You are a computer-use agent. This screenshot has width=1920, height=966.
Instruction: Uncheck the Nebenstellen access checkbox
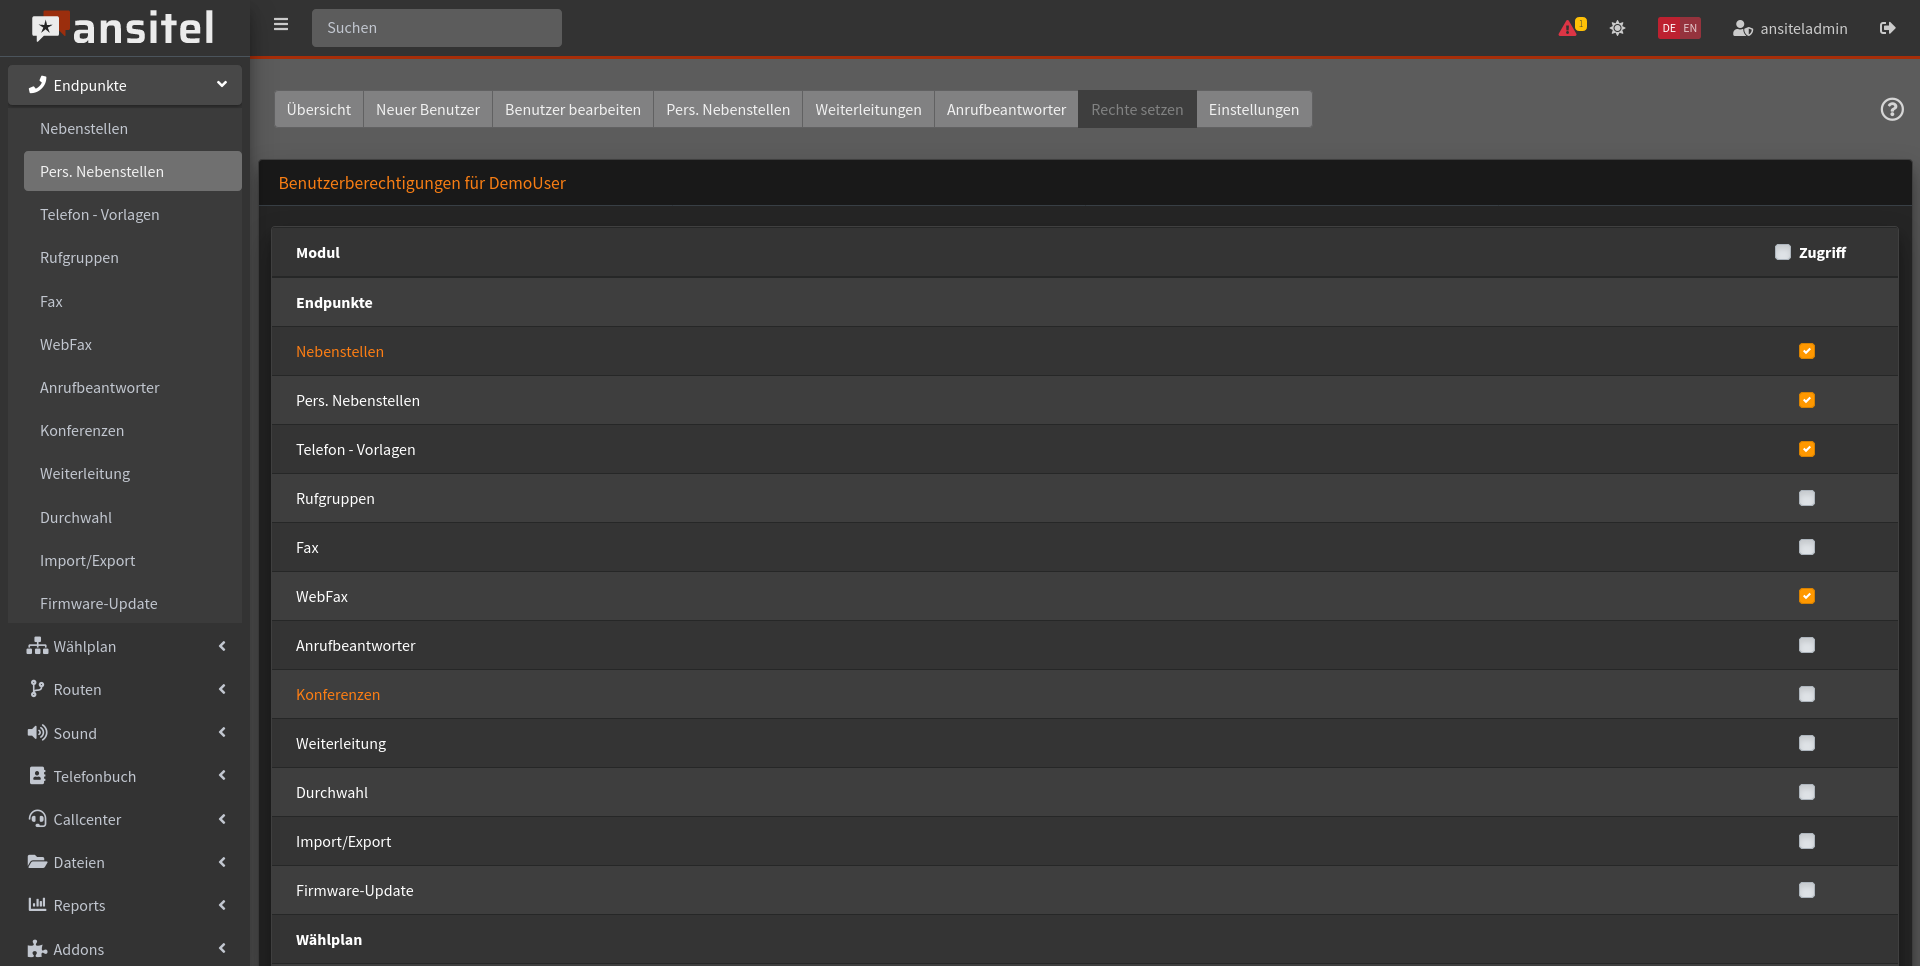1806,351
